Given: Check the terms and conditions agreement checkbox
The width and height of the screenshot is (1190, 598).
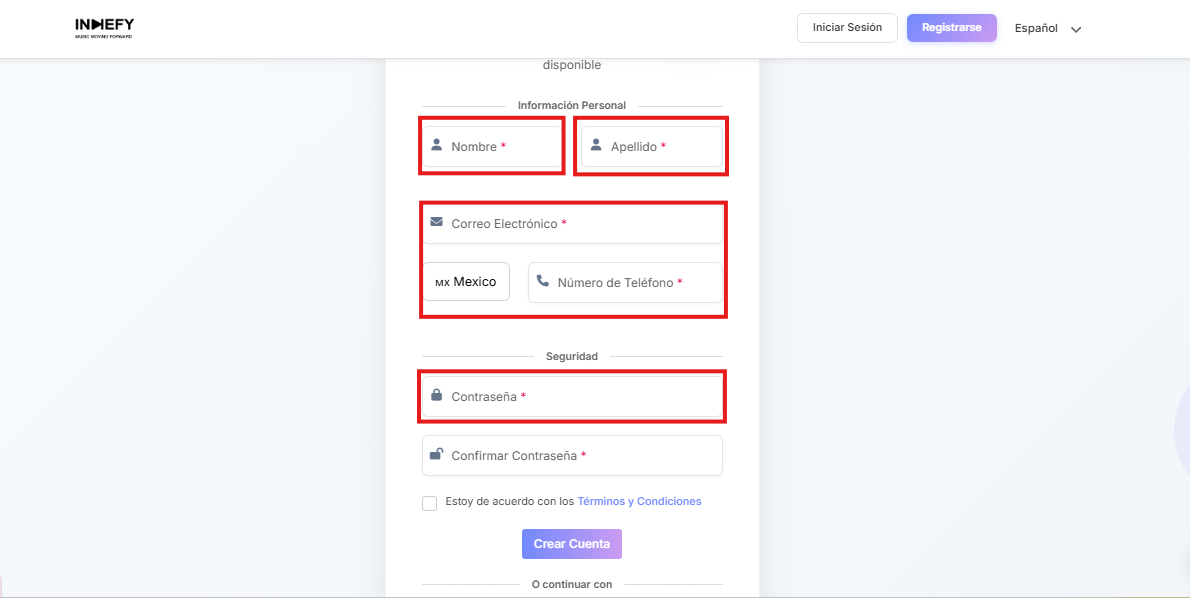Looking at the screenshot, I should 429,503.
